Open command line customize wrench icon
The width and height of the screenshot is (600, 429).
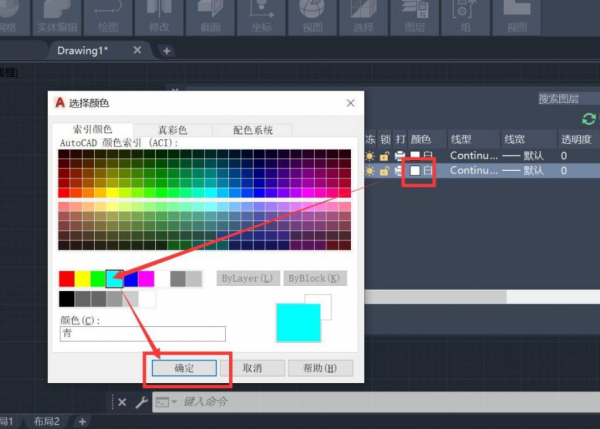click(141, 402)
